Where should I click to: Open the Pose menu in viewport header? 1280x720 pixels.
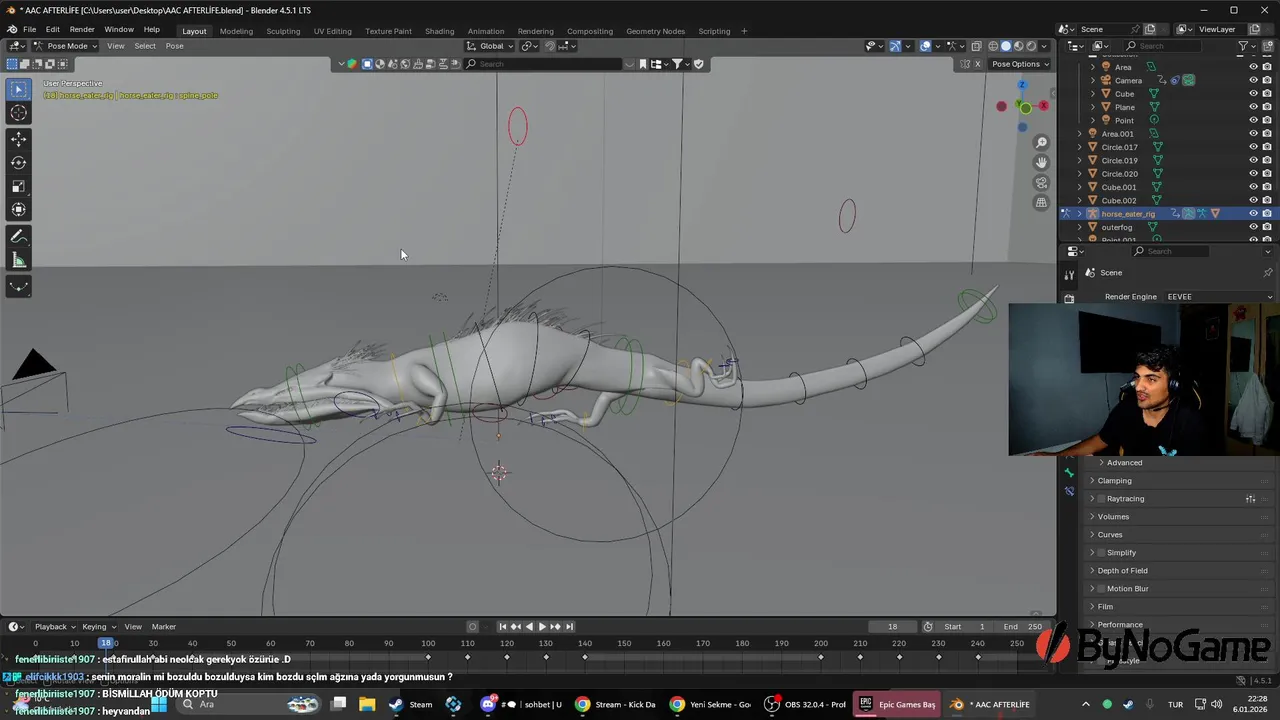tap(174, 46)
